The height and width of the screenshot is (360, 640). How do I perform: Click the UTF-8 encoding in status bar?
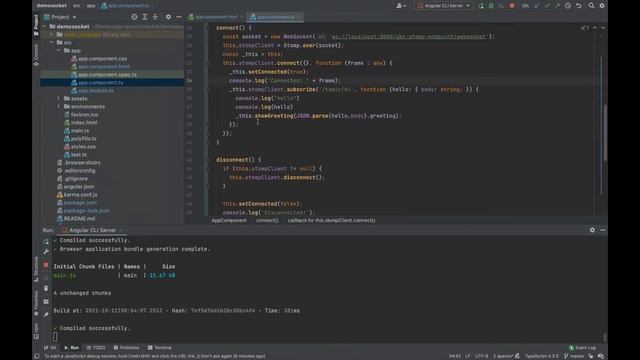pos(482,356)
